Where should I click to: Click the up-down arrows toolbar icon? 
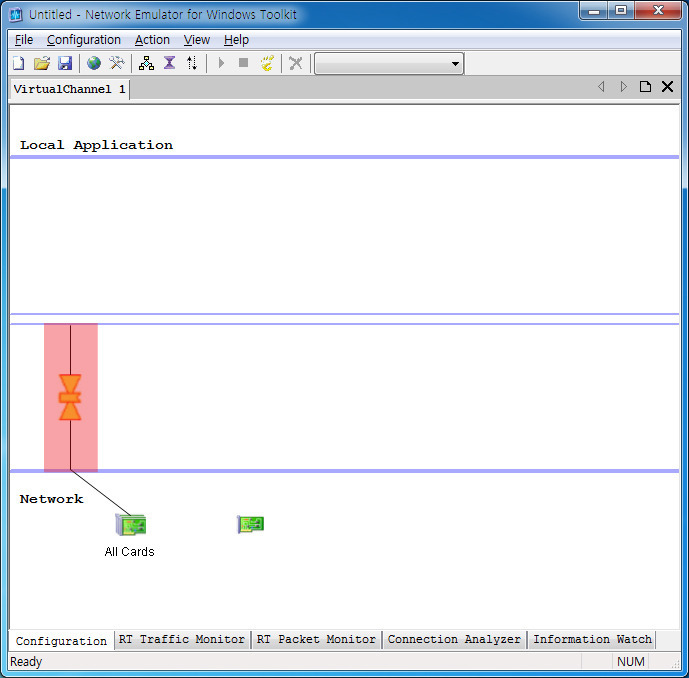point(192,63)
